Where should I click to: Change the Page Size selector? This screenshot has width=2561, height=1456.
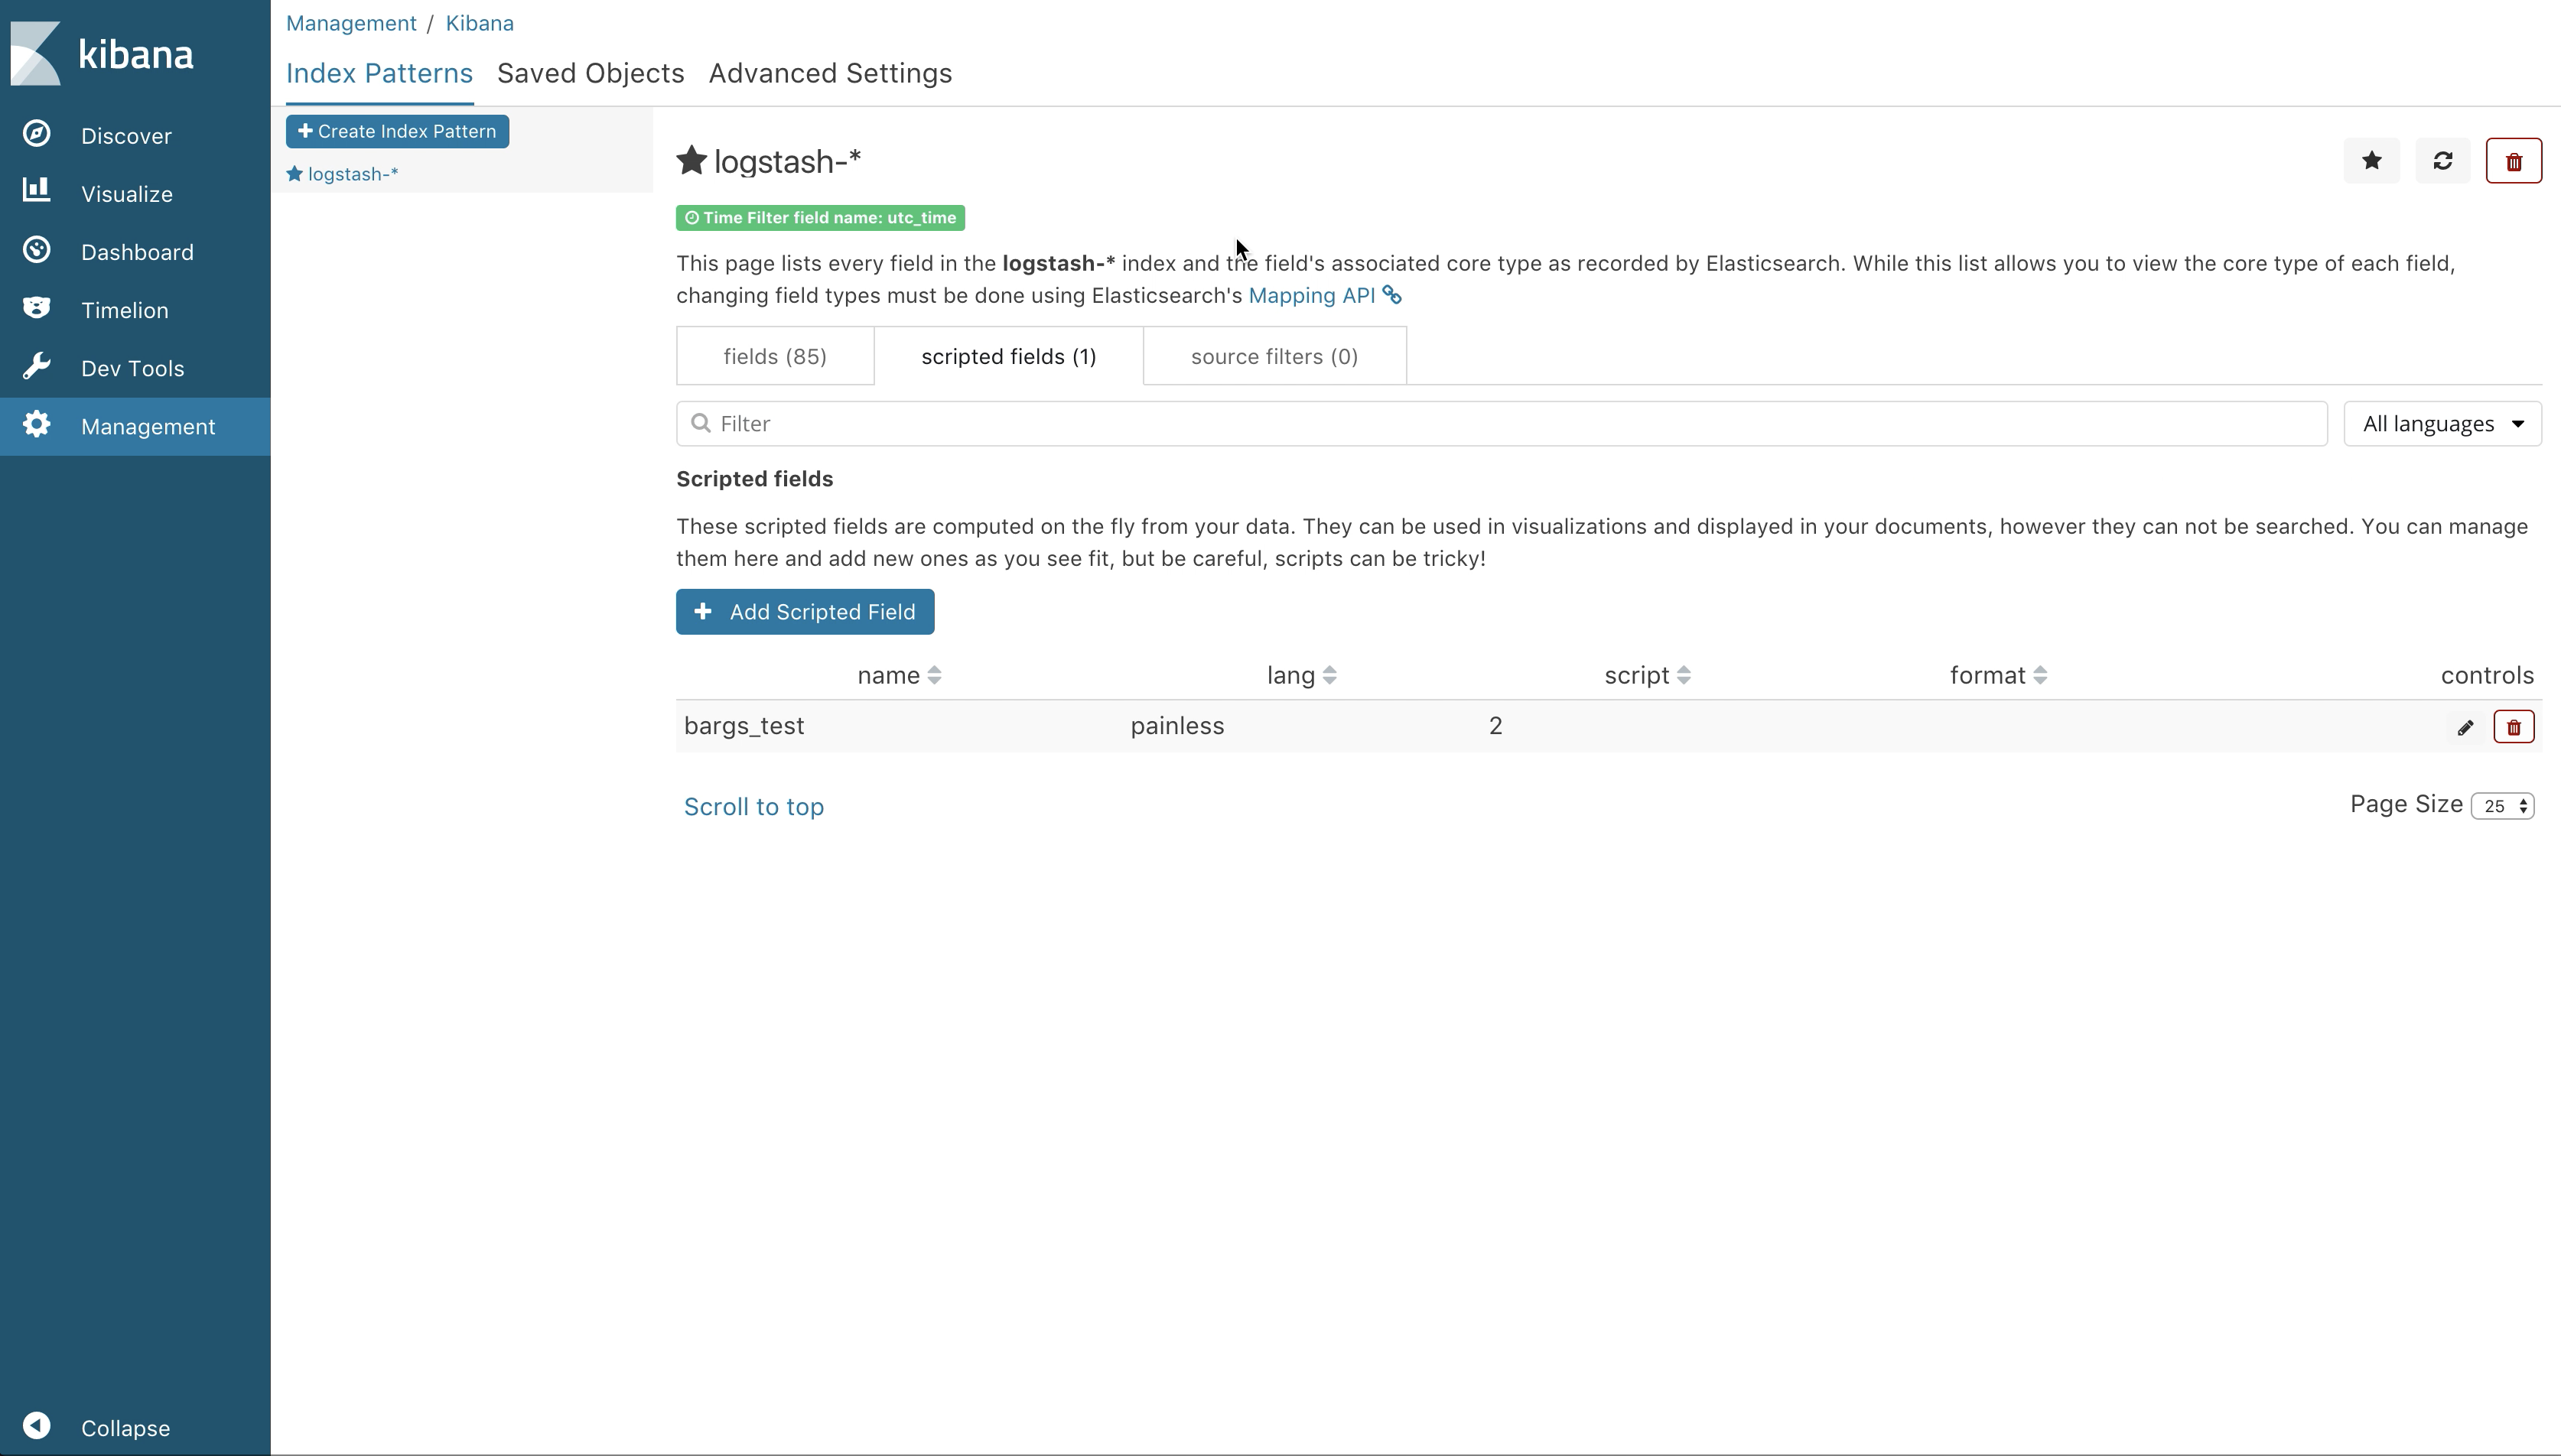tap(2502, 806)
